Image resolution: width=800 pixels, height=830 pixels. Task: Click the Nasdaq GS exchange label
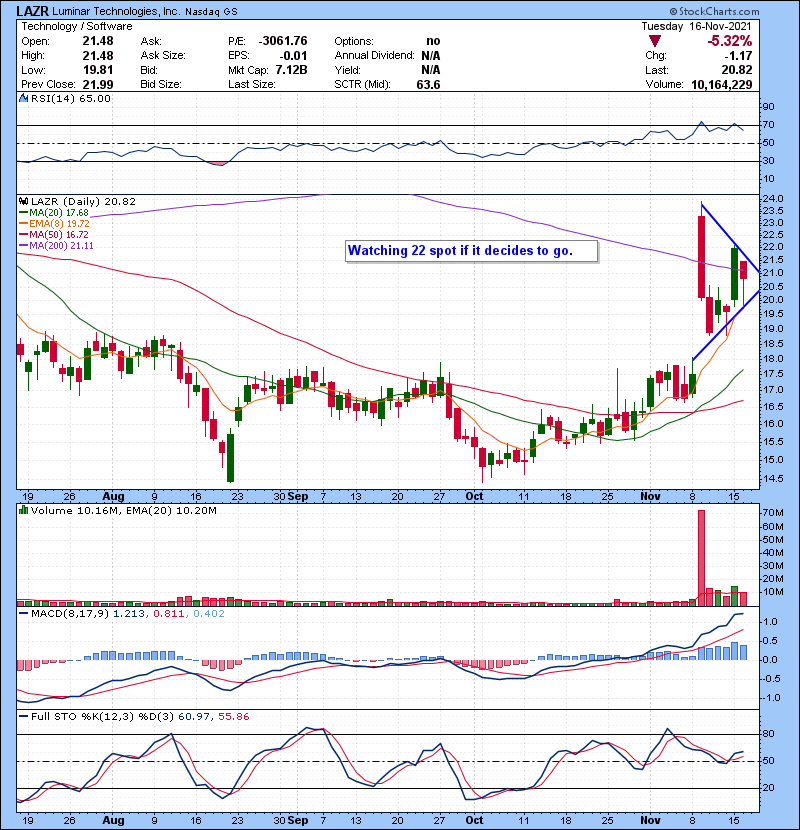211,12
